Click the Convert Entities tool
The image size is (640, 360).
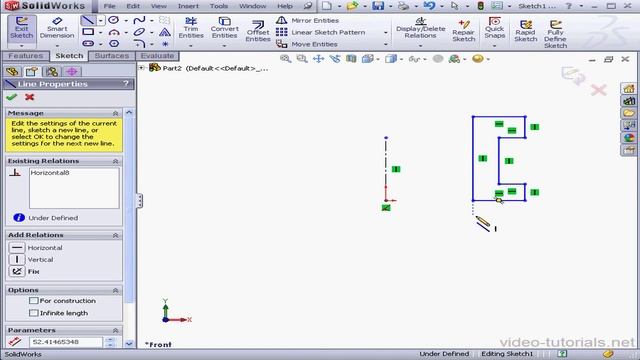[224, 28]
